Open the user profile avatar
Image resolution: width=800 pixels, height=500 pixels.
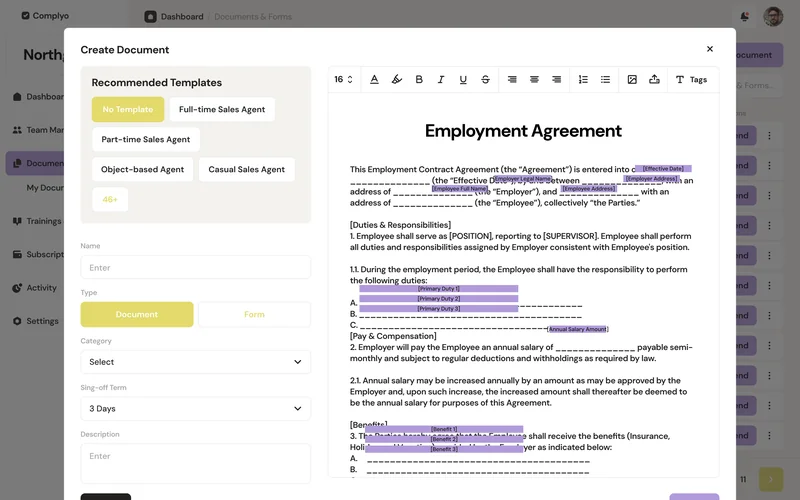click(773, 16)
